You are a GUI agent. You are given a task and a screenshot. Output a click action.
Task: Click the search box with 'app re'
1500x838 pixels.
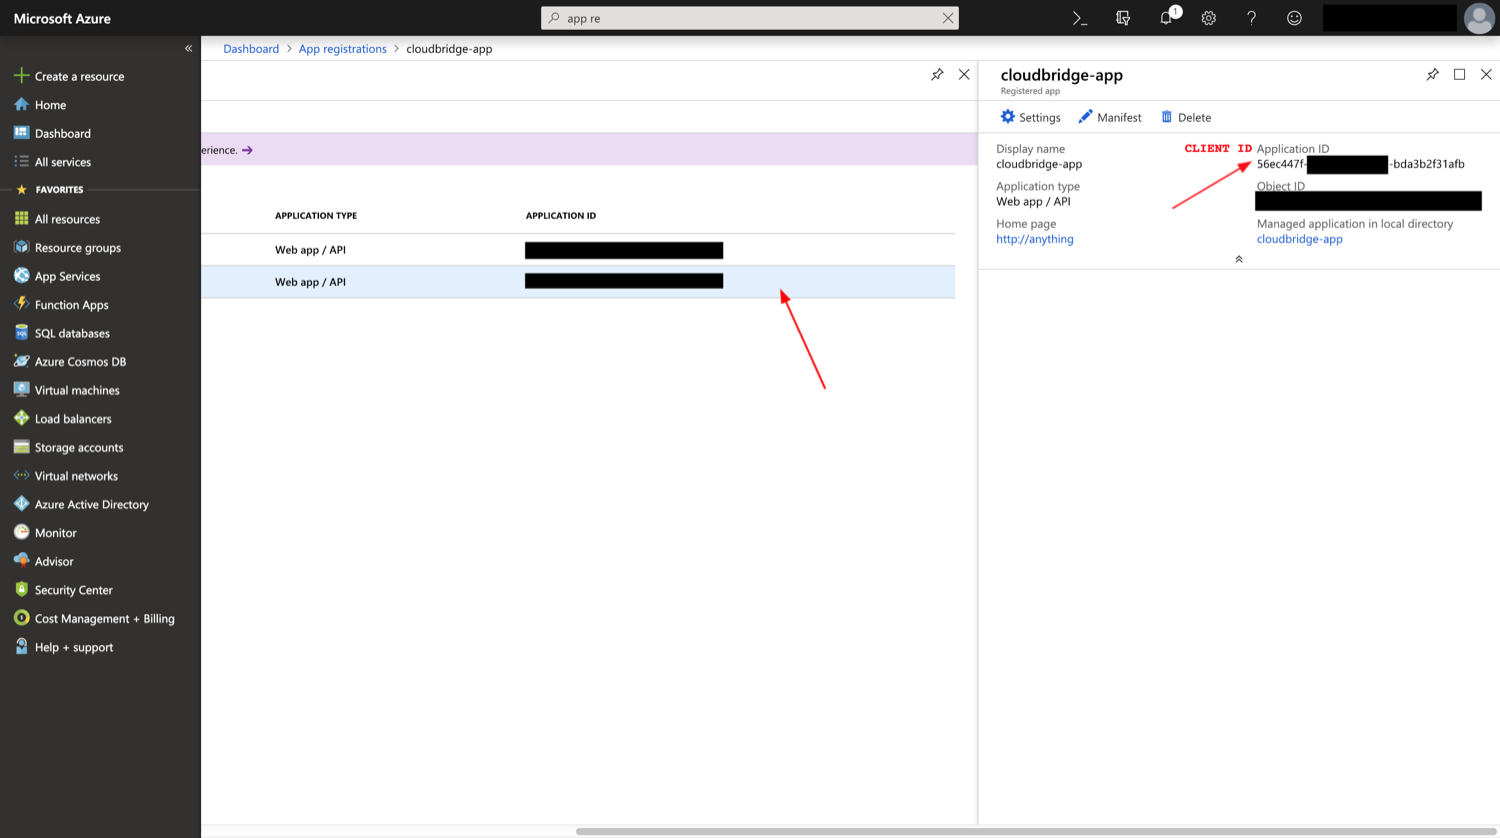tap(750, 18)
